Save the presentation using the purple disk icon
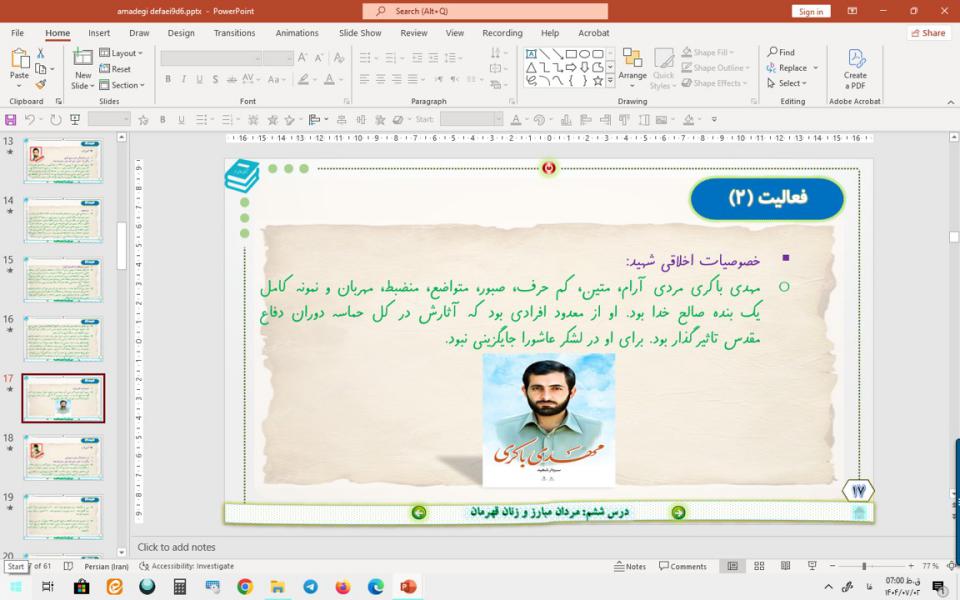The width and height of the screenshot is (960, 600). [10, 119]
